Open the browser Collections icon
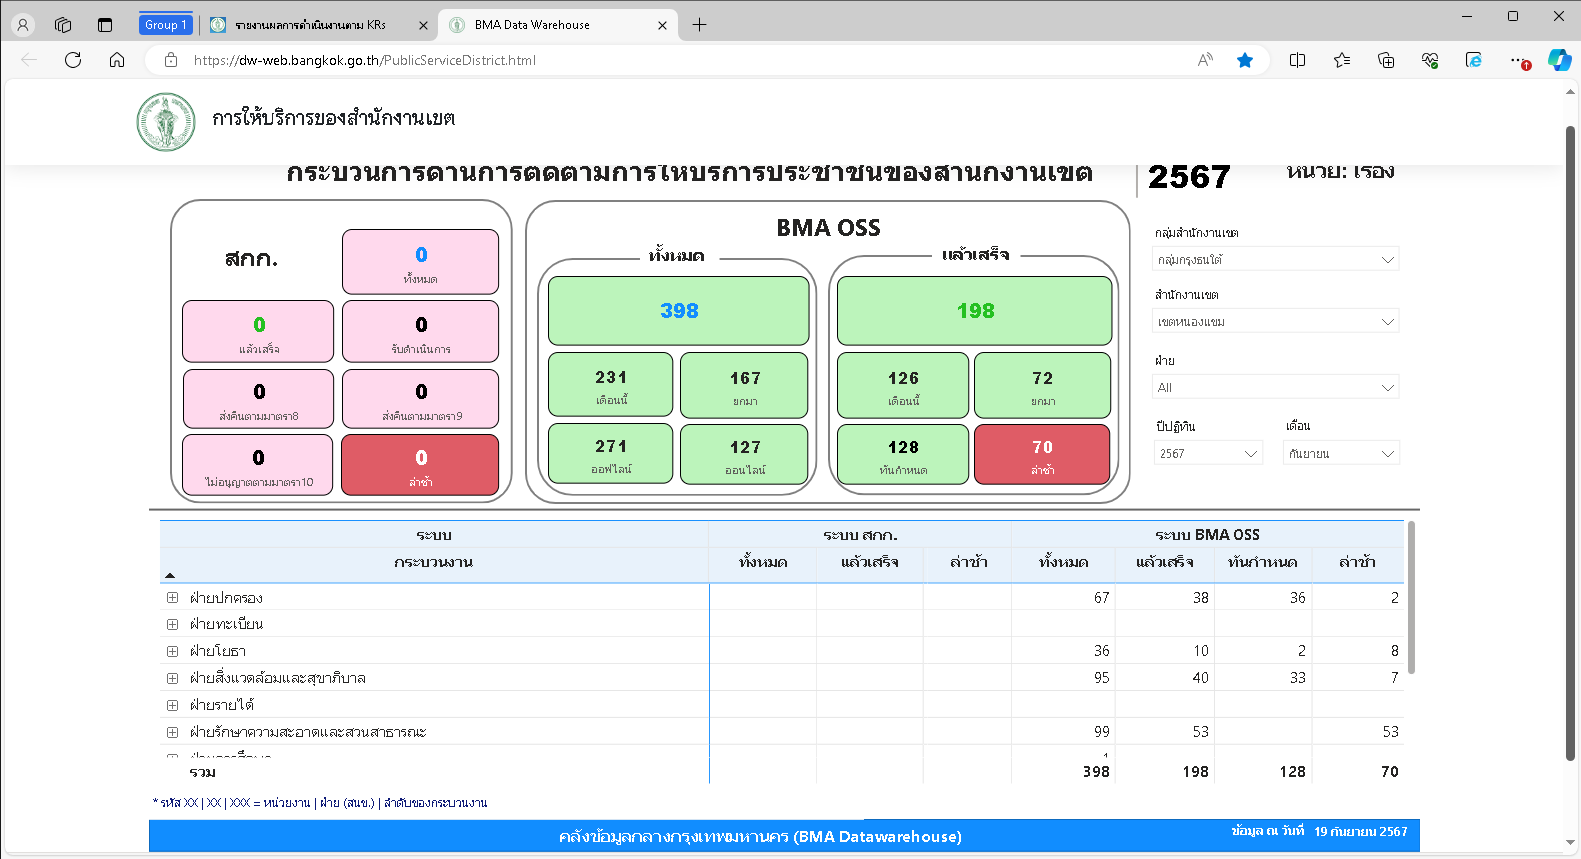 [x=1386, y=60]
